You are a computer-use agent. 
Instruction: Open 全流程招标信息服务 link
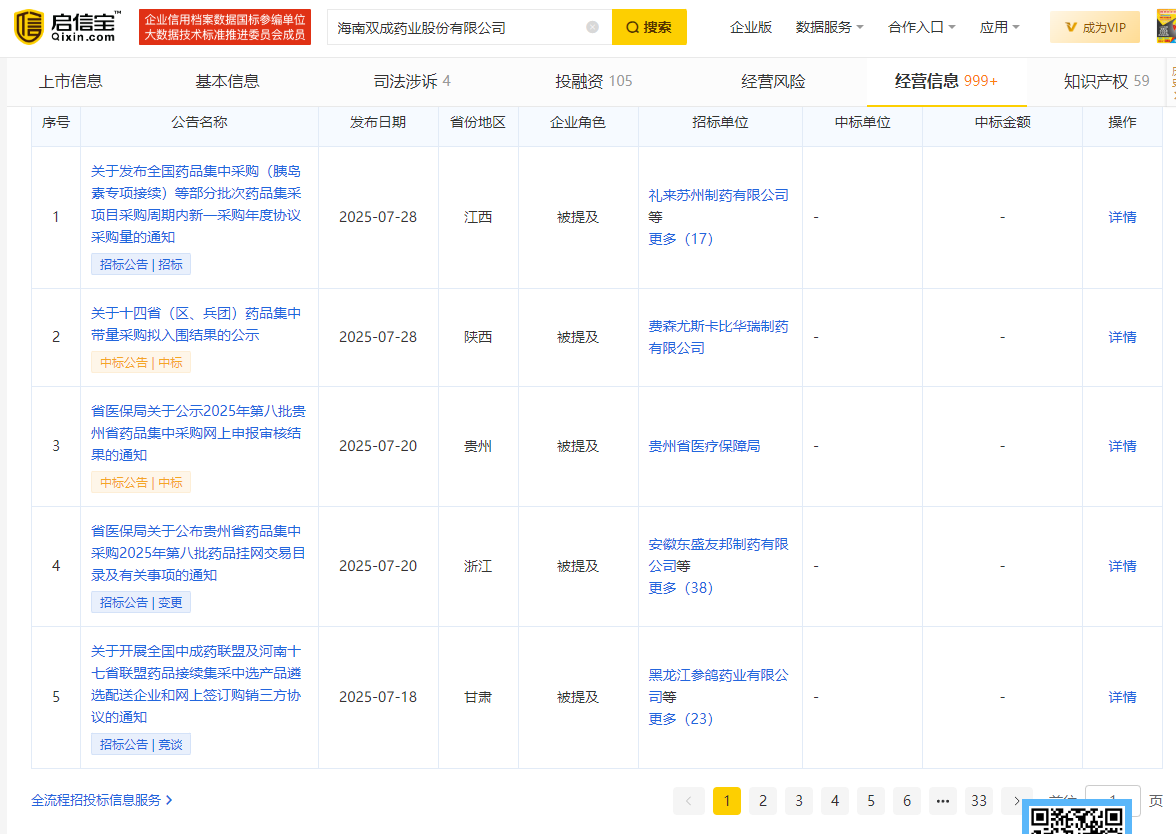102,800
